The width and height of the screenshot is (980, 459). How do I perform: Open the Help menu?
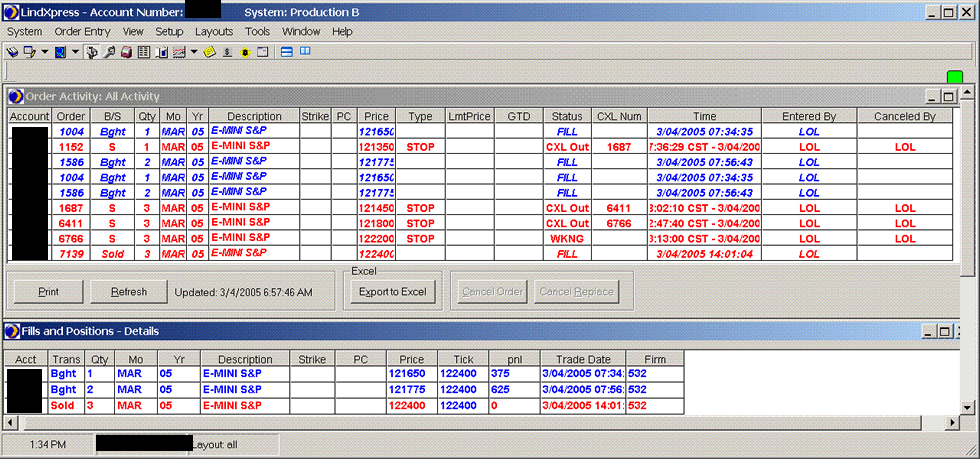[x=342, y=31]
